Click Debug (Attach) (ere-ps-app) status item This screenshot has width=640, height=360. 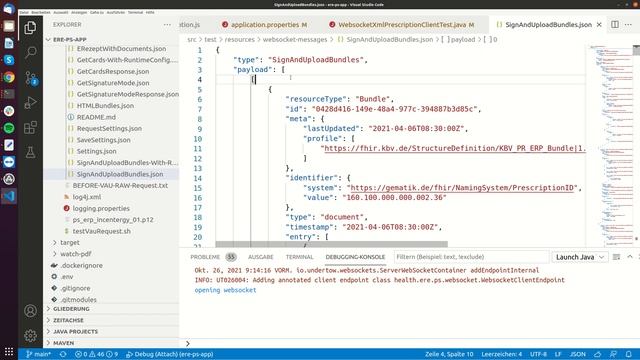coord(169,354)
